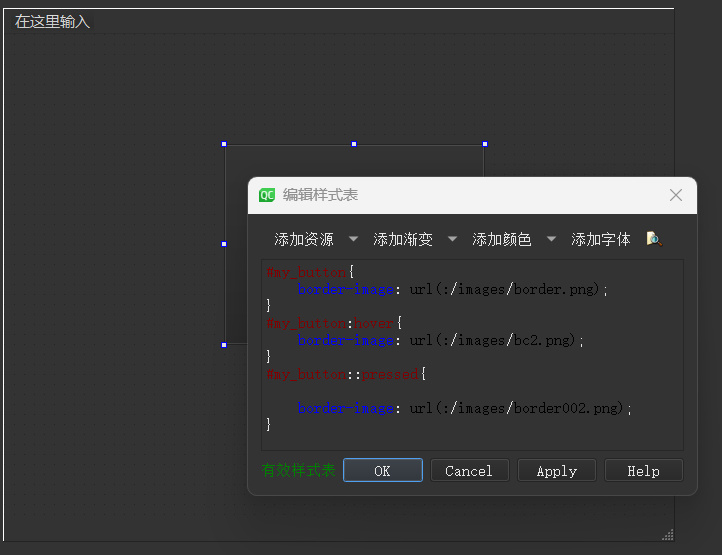The height and width of the screenshot is (555, 722).
Task: Click the border.png url line
Action: [453, 290]
